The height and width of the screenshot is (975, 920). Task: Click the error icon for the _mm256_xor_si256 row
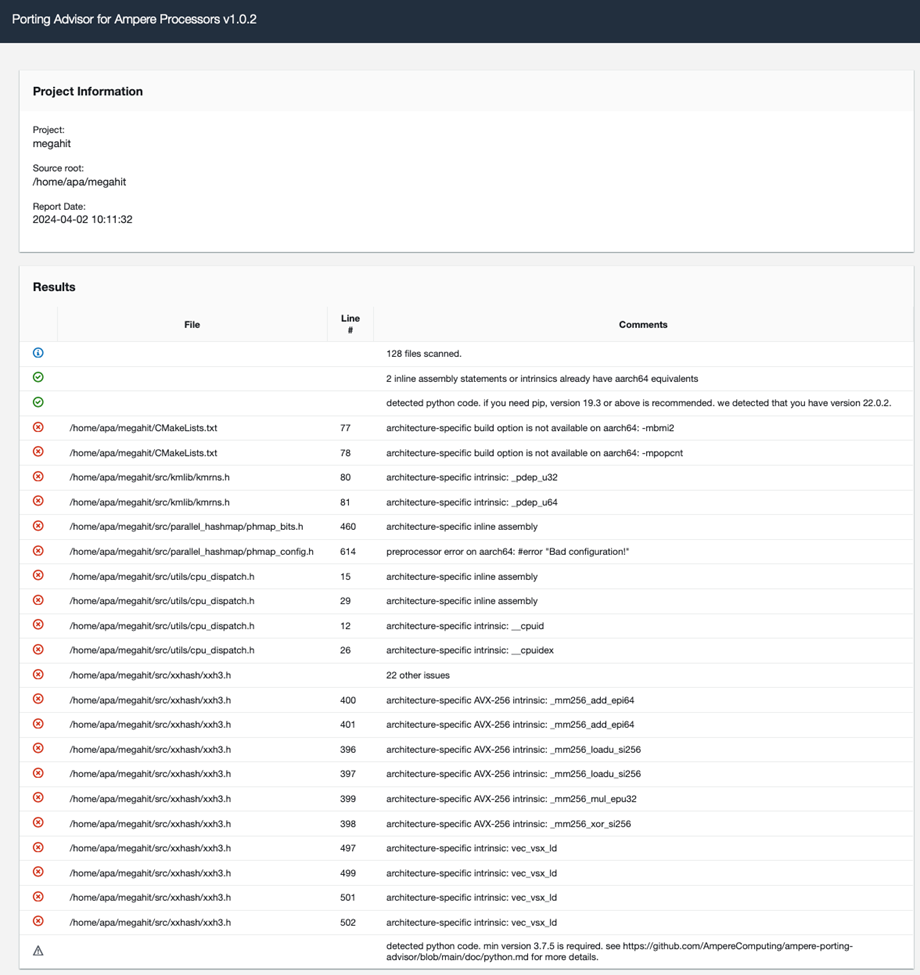tap(38, 823)
